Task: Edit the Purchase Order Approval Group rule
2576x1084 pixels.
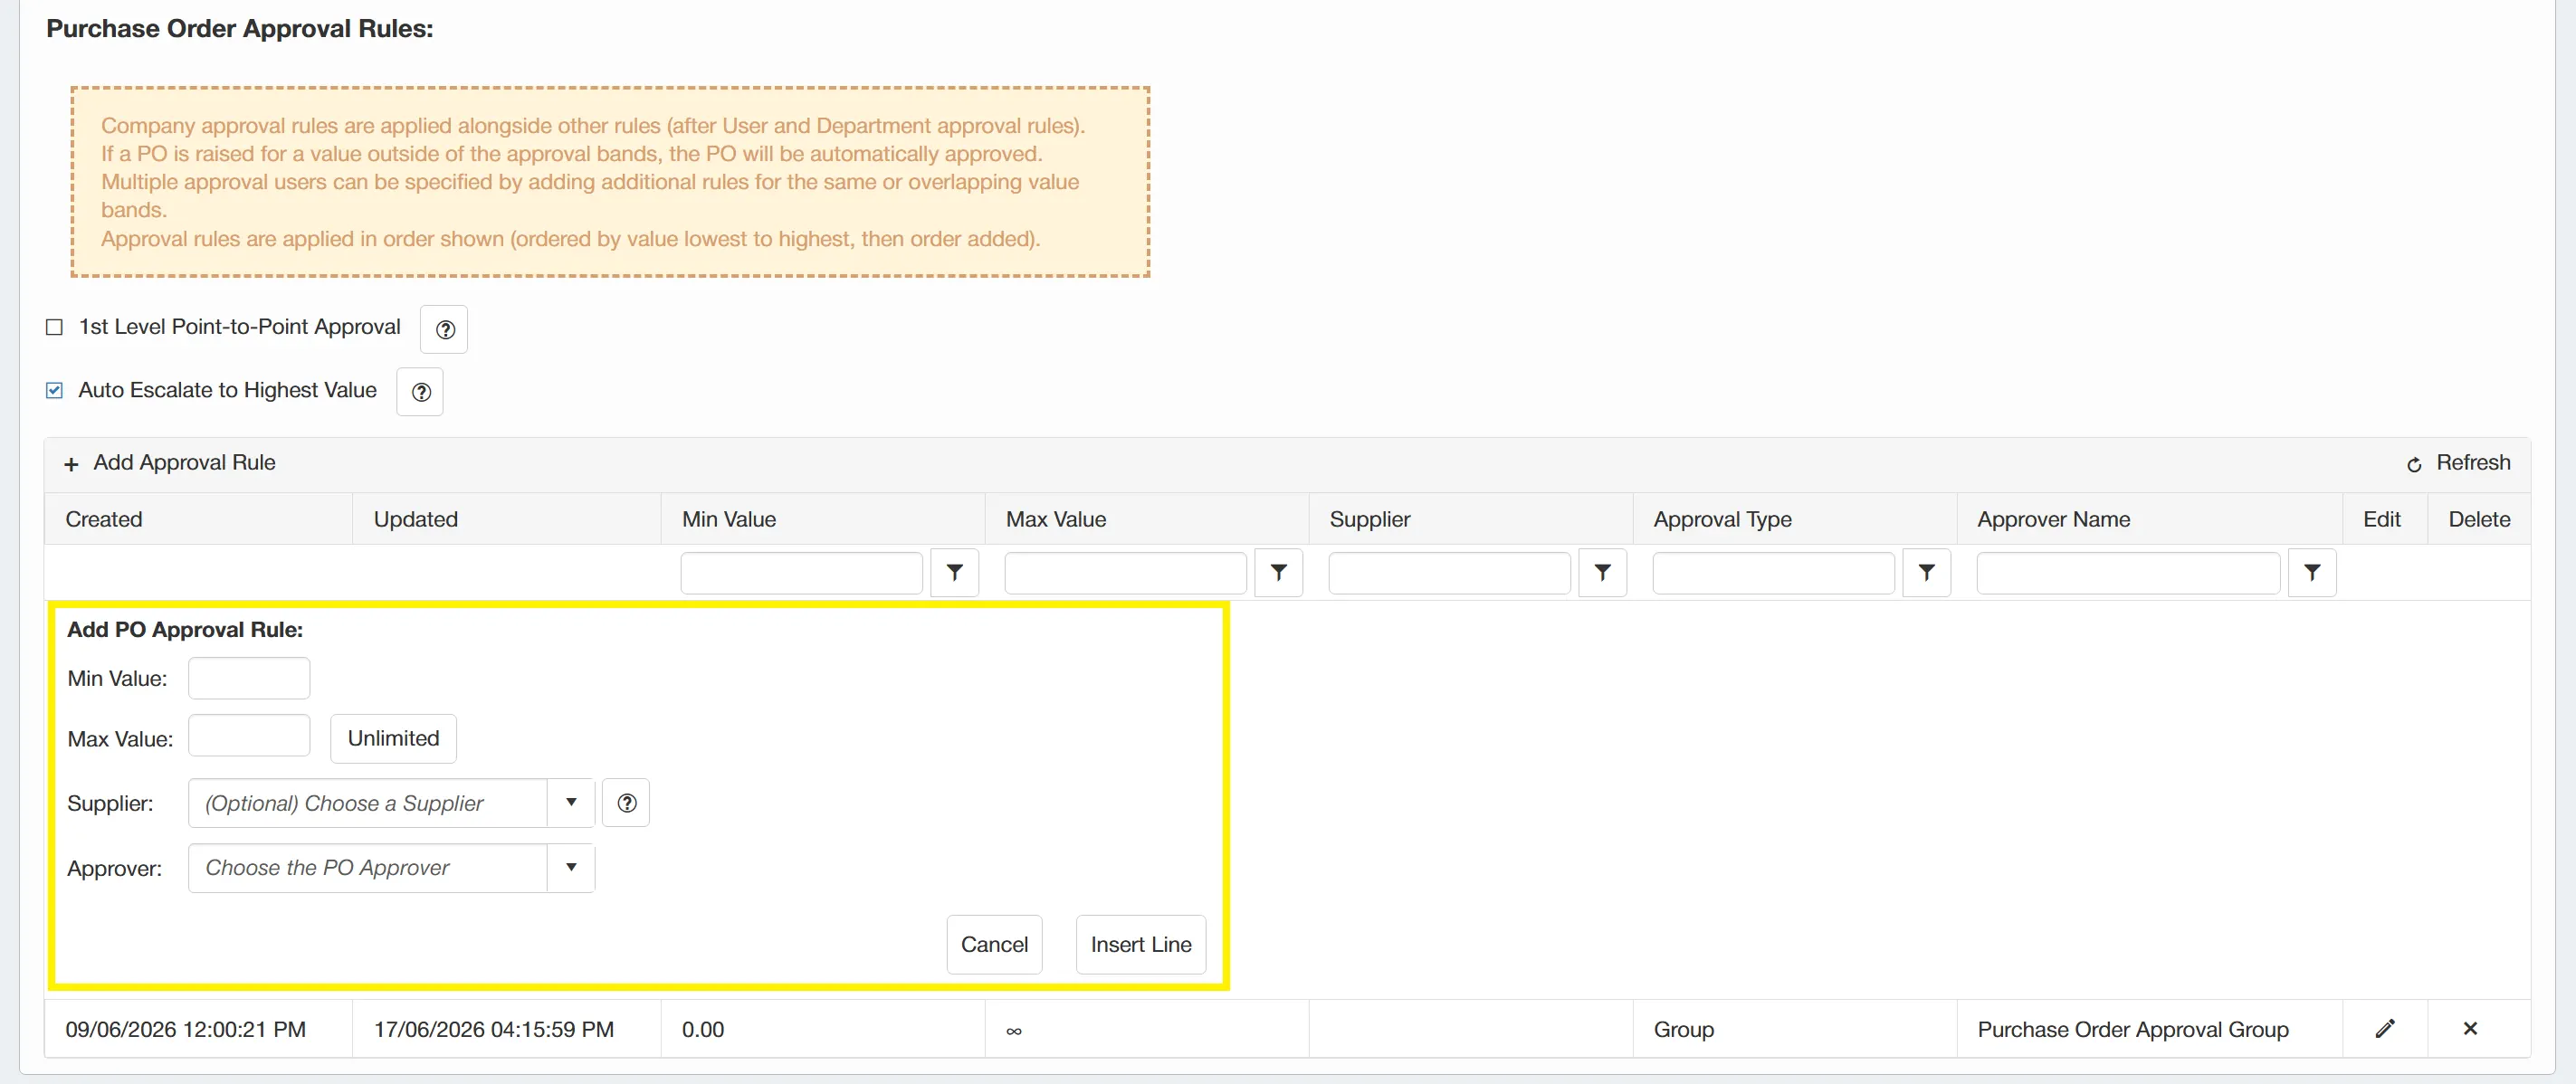Action: pyautogui.click(x=2385, y=1028)
